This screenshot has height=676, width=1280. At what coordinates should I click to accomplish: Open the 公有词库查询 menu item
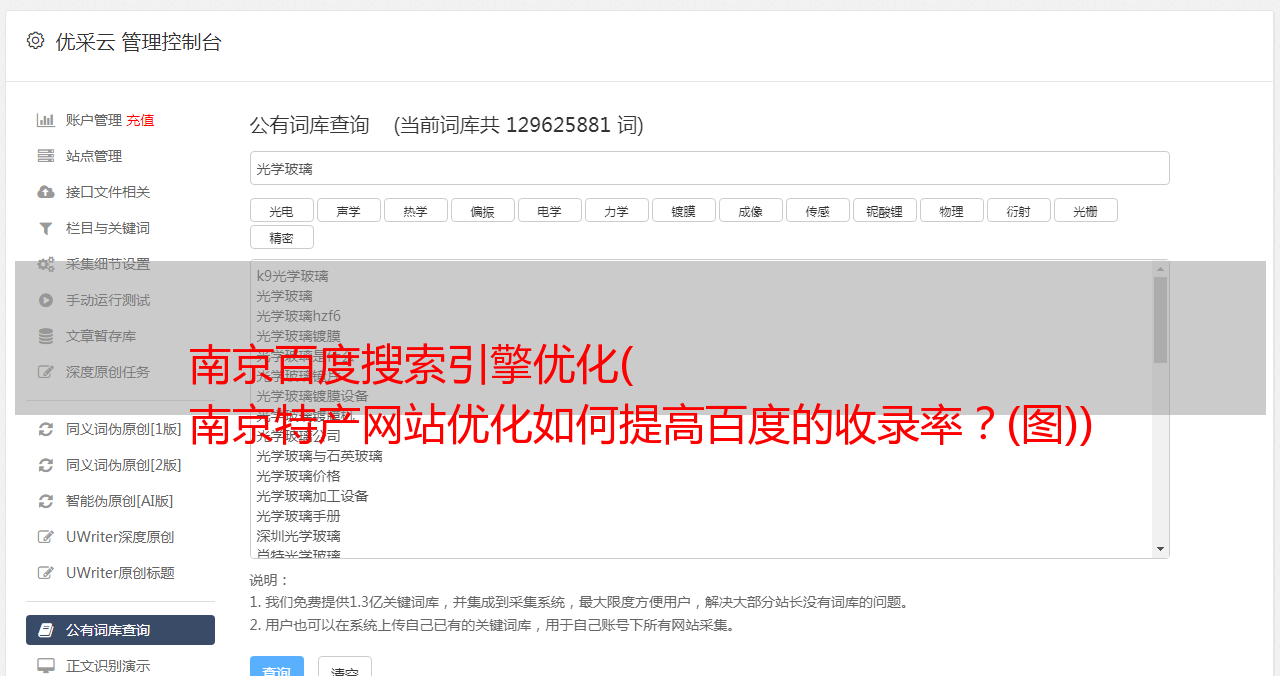point(120,630)
